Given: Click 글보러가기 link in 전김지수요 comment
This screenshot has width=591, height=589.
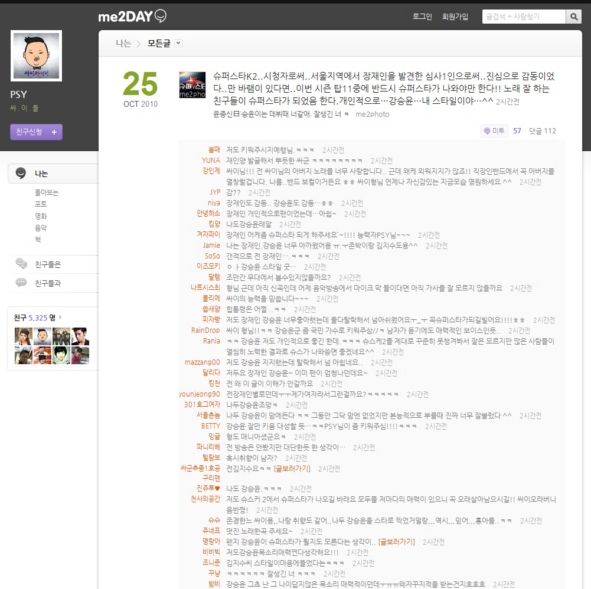Looking at the screenshot, I should click(x=292, y=468).
